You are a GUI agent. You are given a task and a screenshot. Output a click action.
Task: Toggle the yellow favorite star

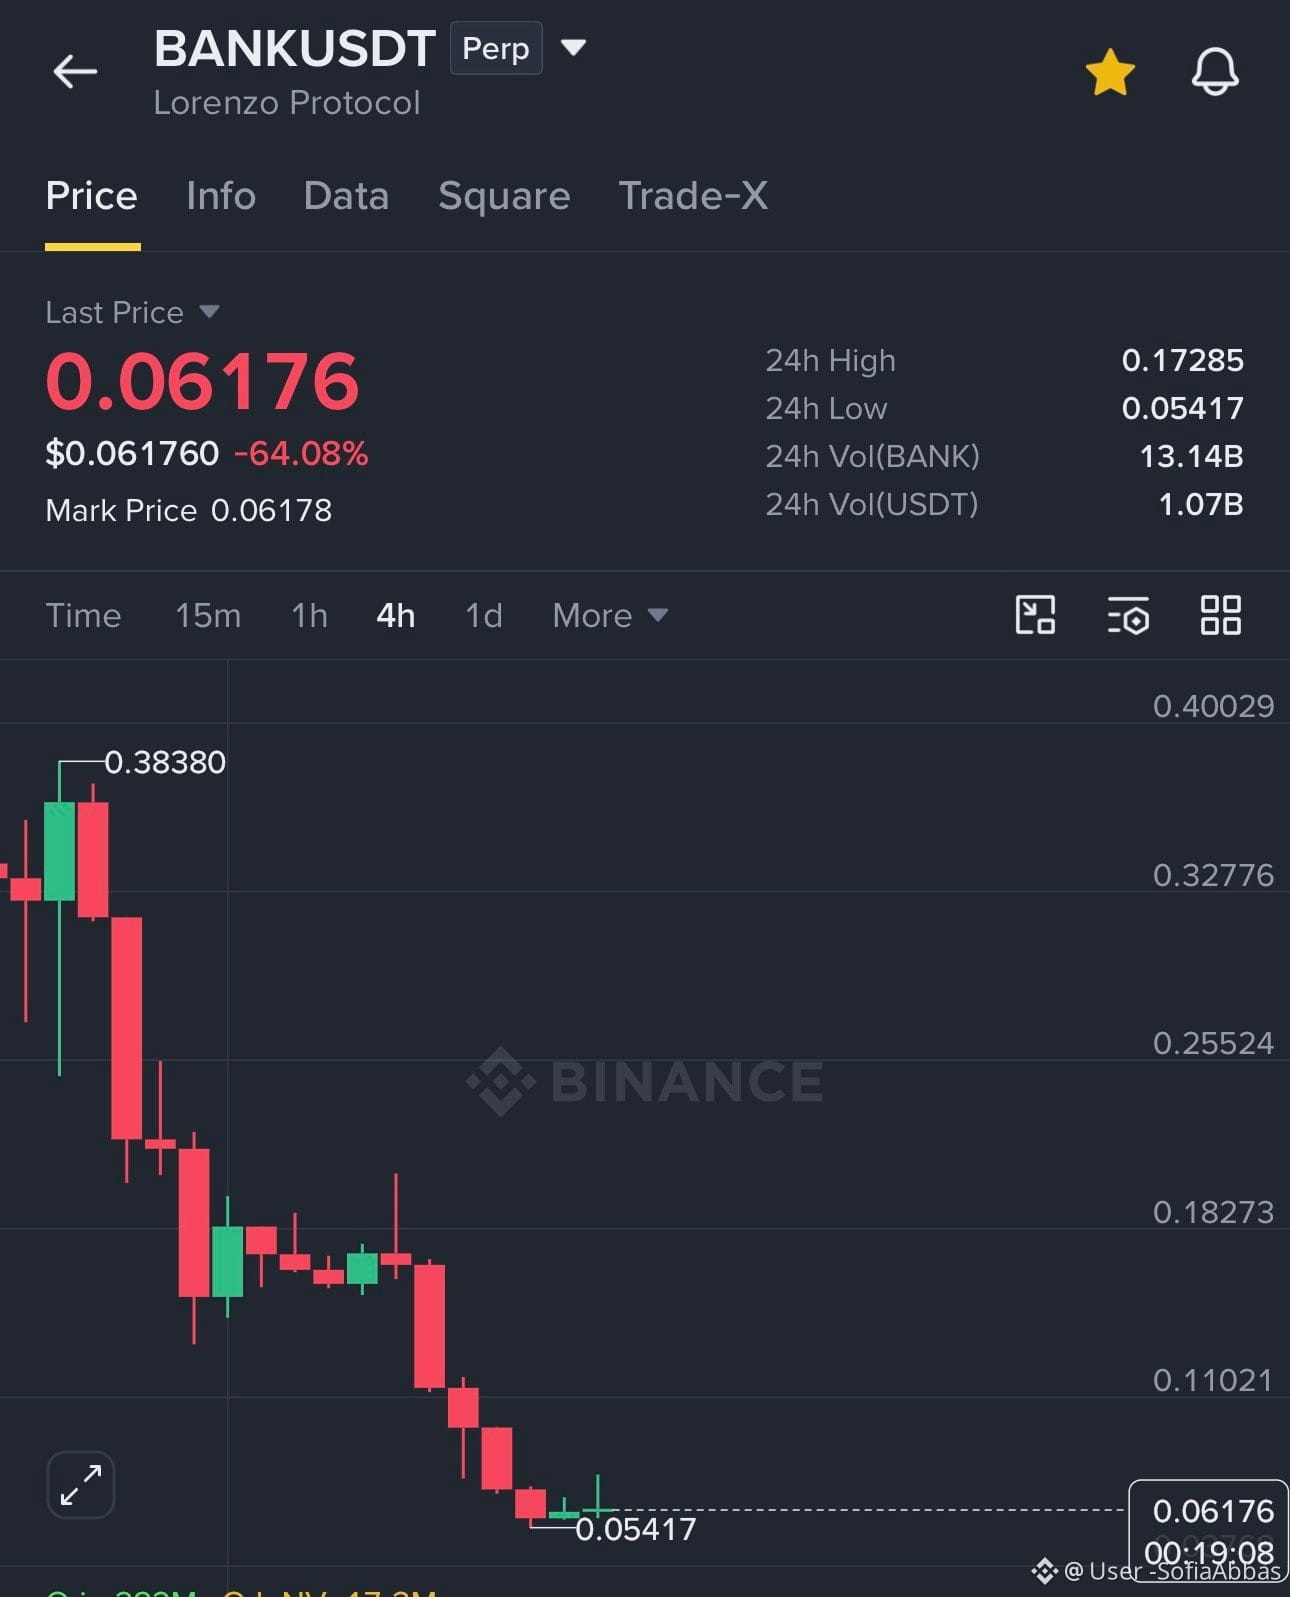point(1110,73)
